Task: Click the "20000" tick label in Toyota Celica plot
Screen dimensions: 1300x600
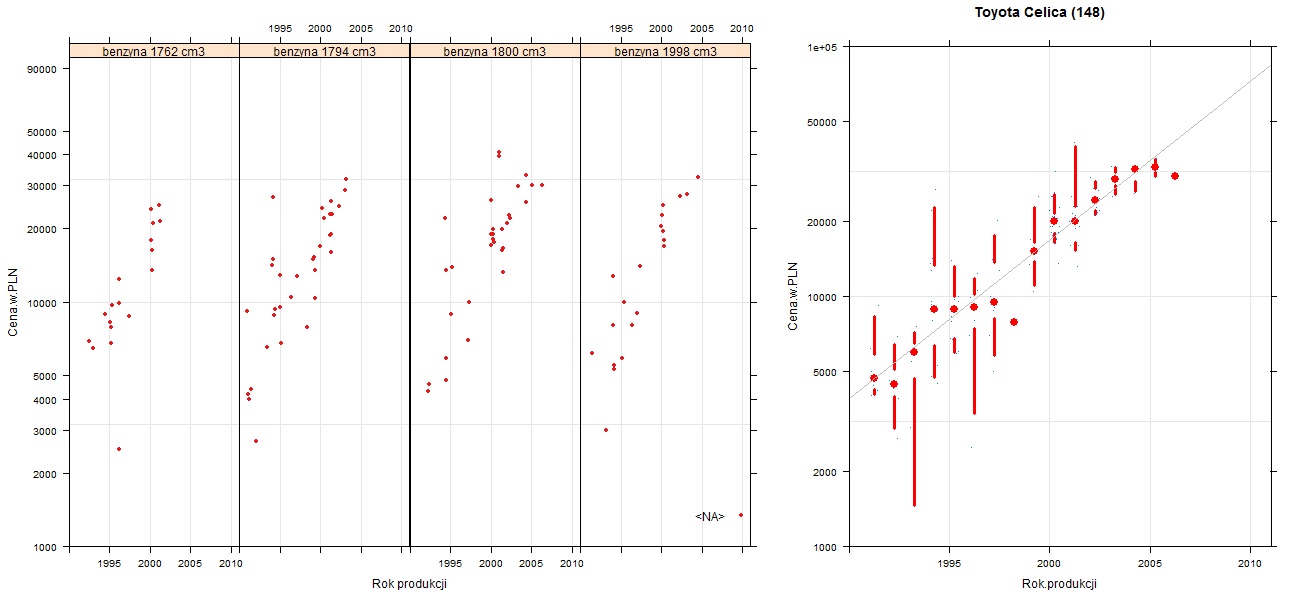Action: coord(822,221)
